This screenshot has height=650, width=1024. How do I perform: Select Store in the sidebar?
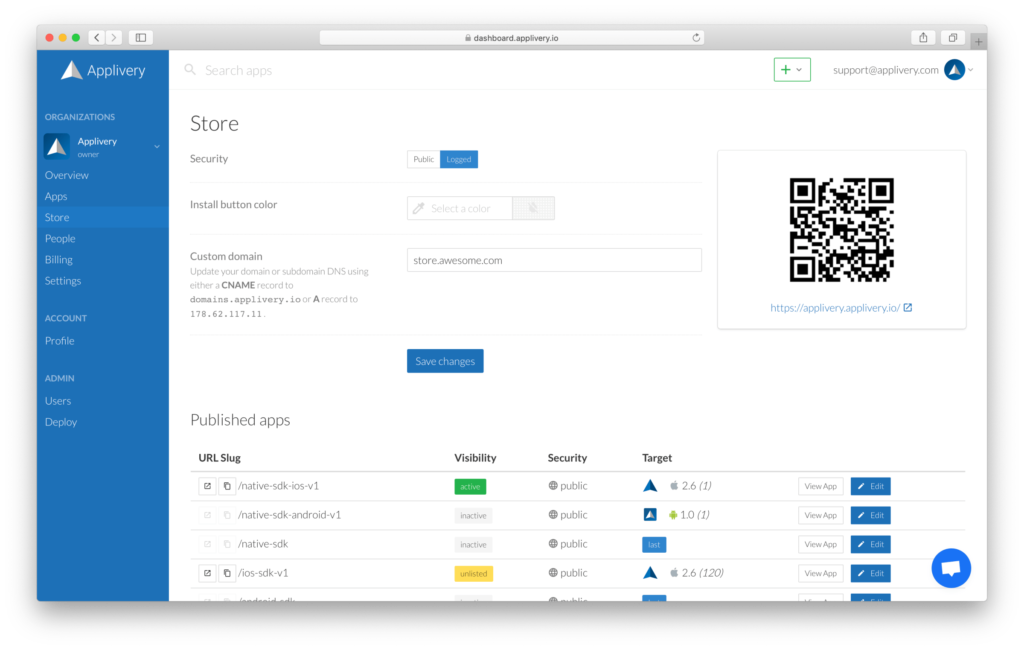103,217
